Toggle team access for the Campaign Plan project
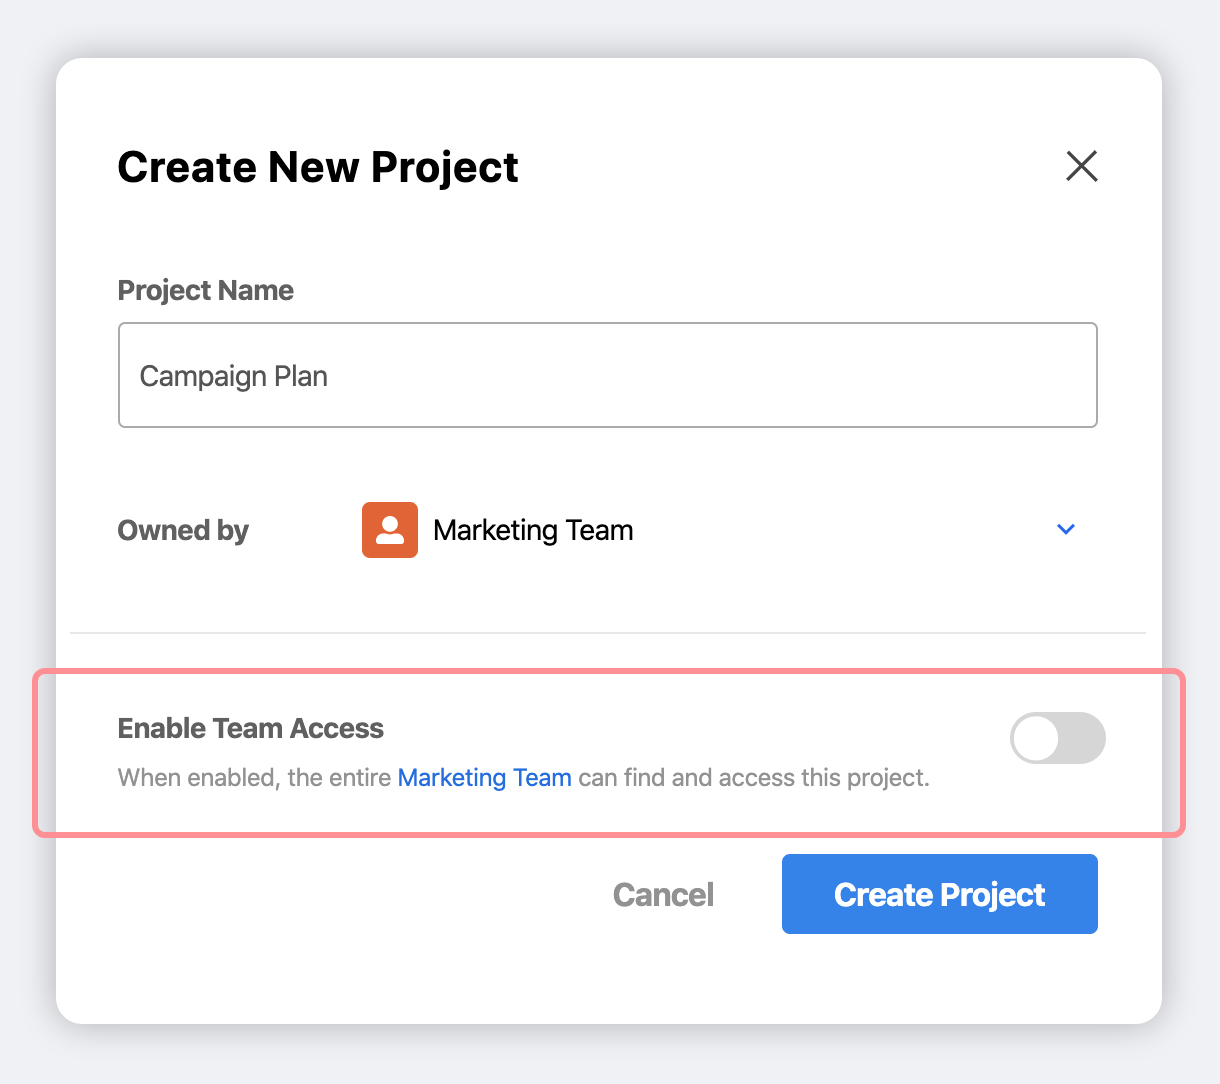The height and width of the screenshot is (1084, 1220). [1058, 738]
